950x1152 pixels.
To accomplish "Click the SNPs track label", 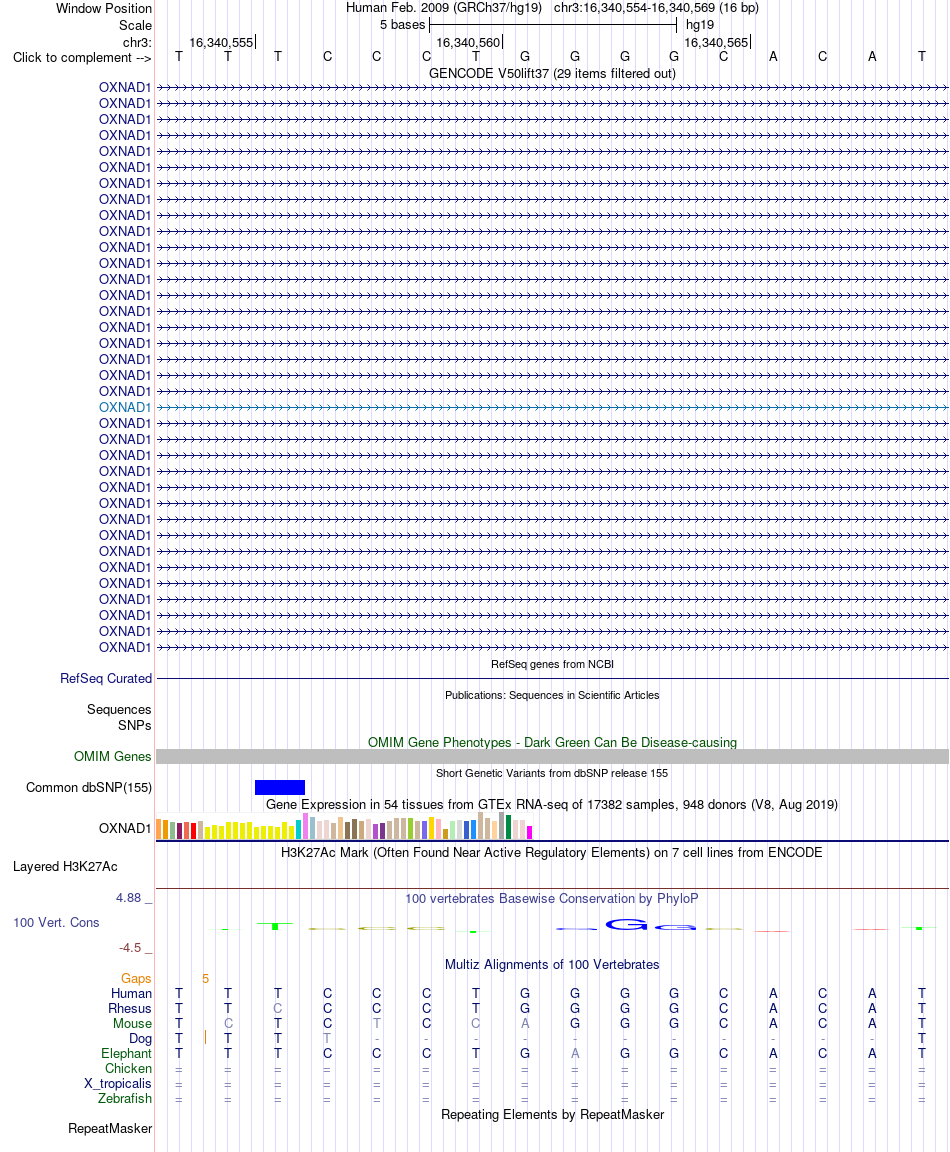I will [x=134, y=725].
